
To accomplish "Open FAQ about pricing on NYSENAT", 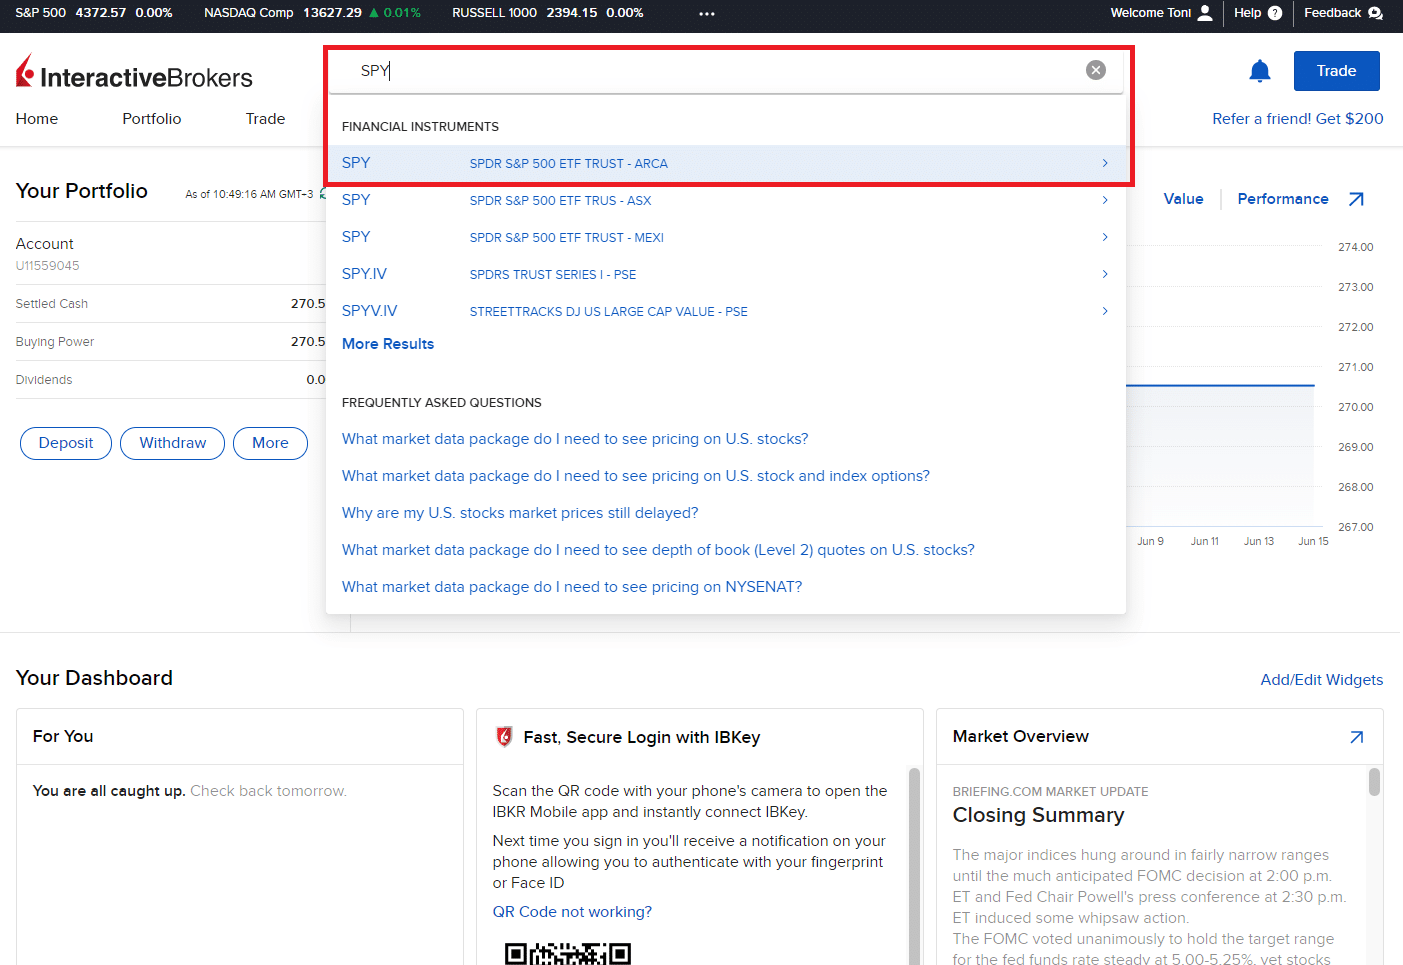I will 572,587.
